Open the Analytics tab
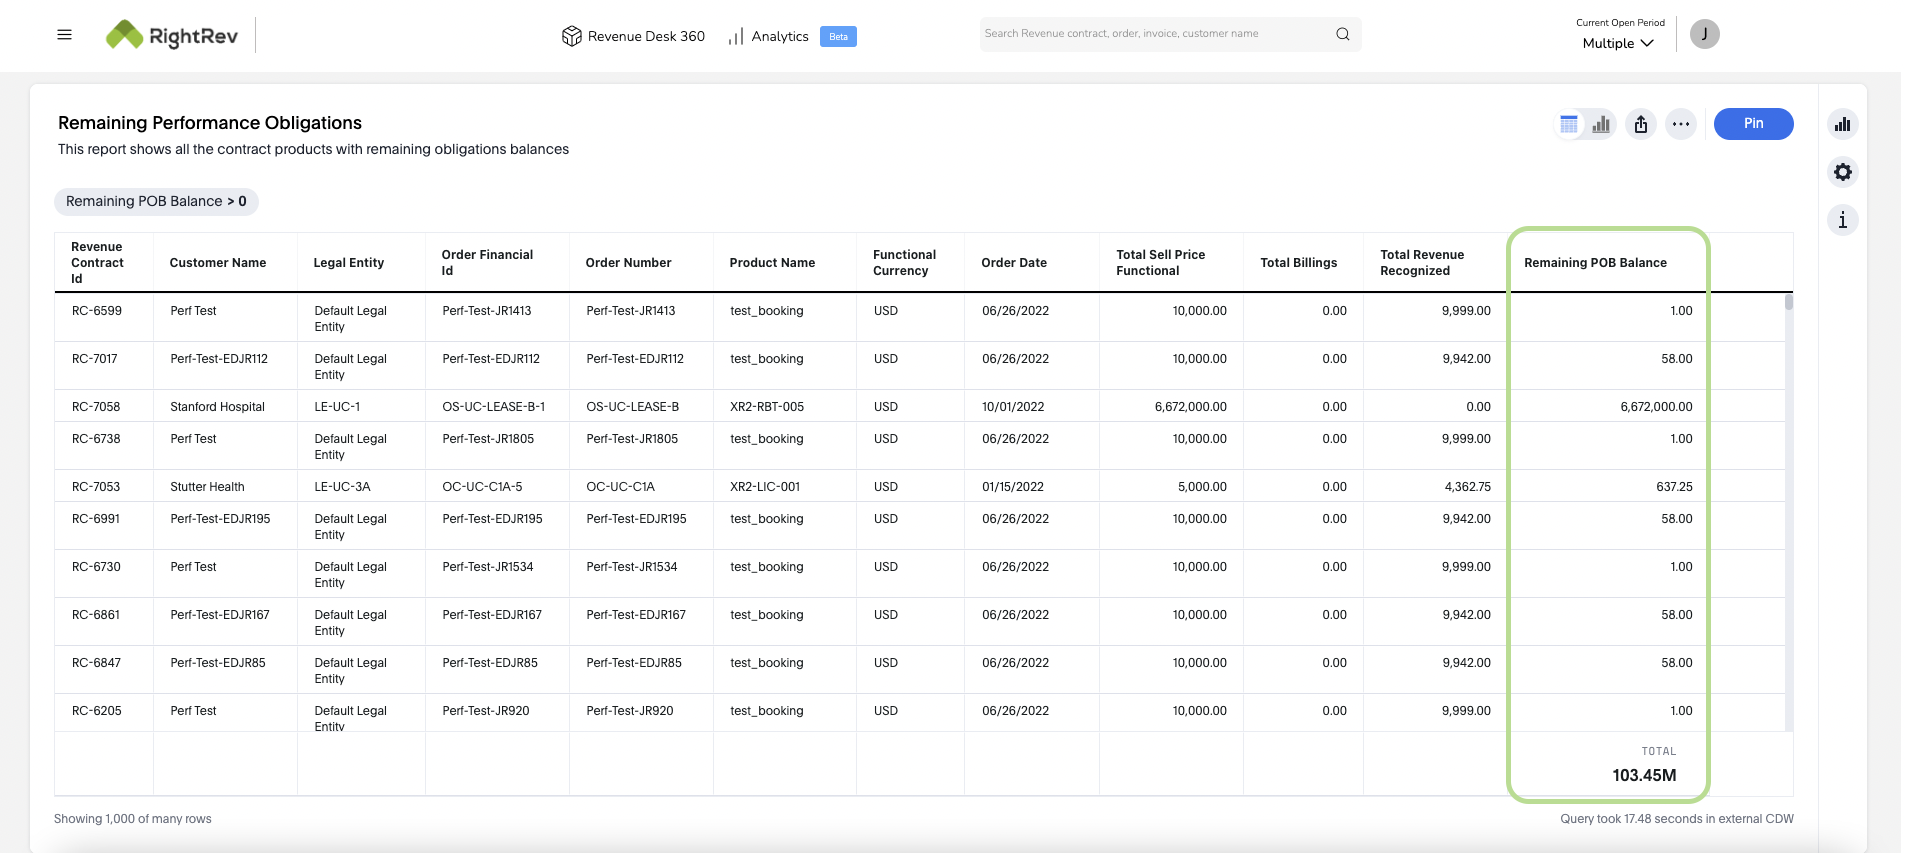 pyautogui.click(x=769, y=36)
